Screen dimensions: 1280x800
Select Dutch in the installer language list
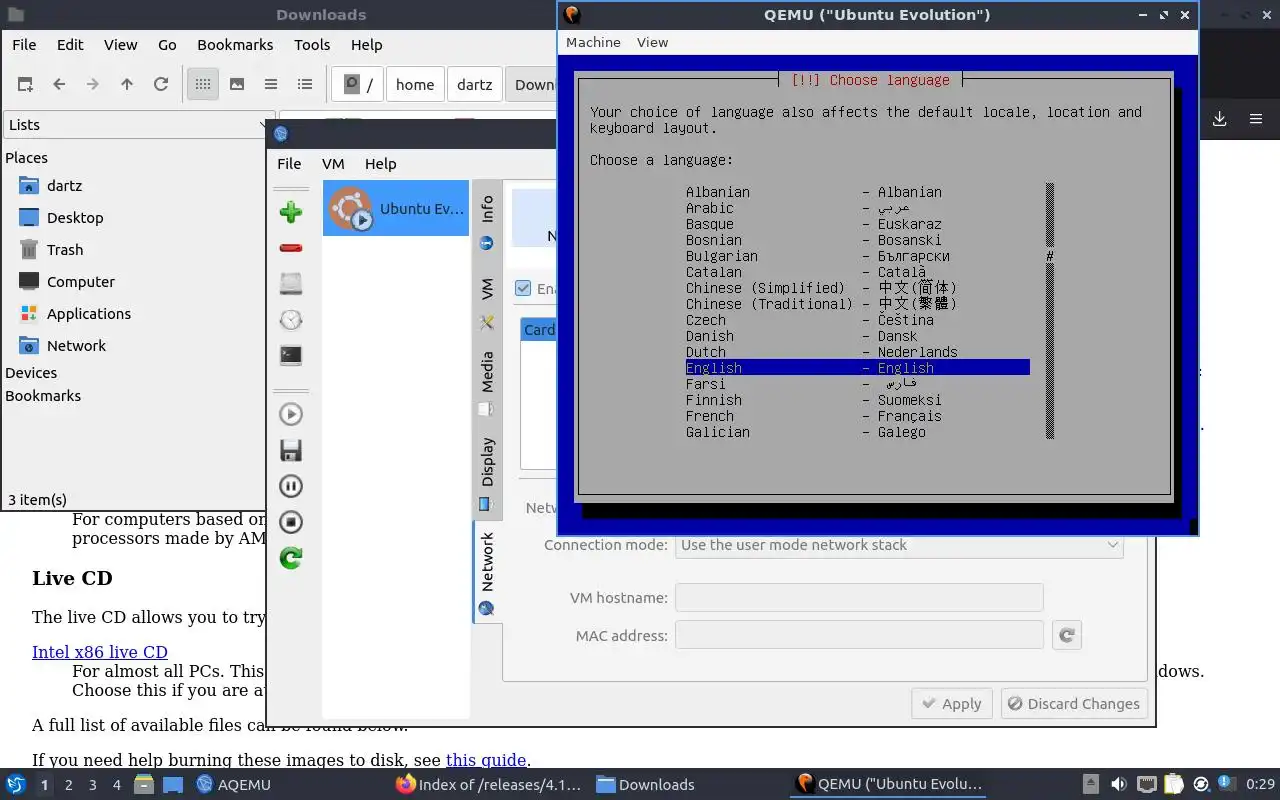(858, 352)
